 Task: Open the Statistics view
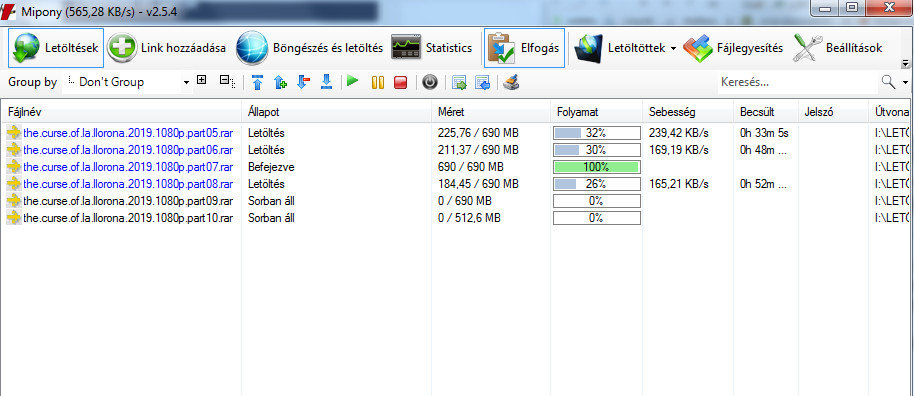(x=431, y=48)
